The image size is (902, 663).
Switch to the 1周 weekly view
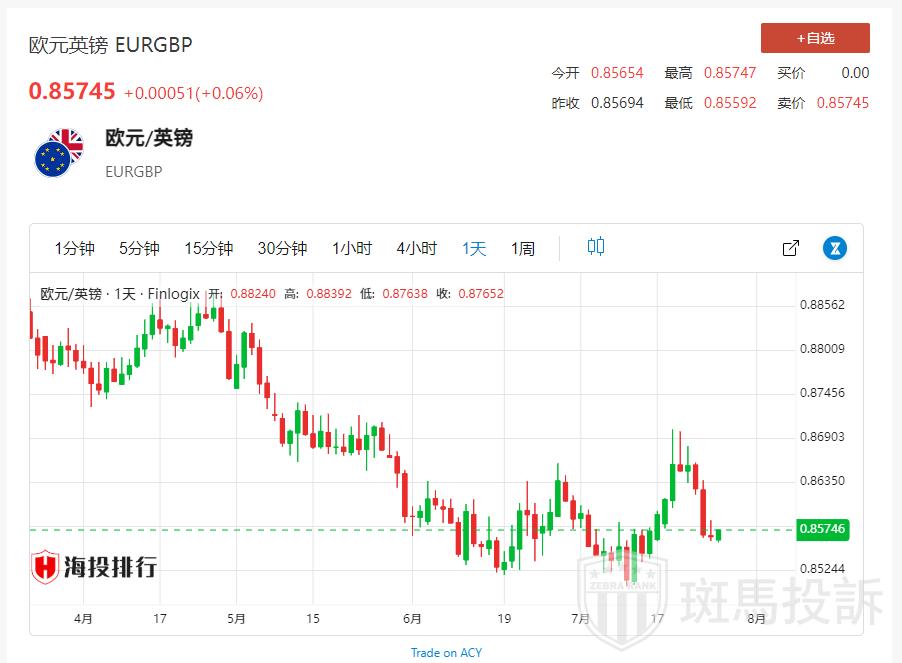523,248
